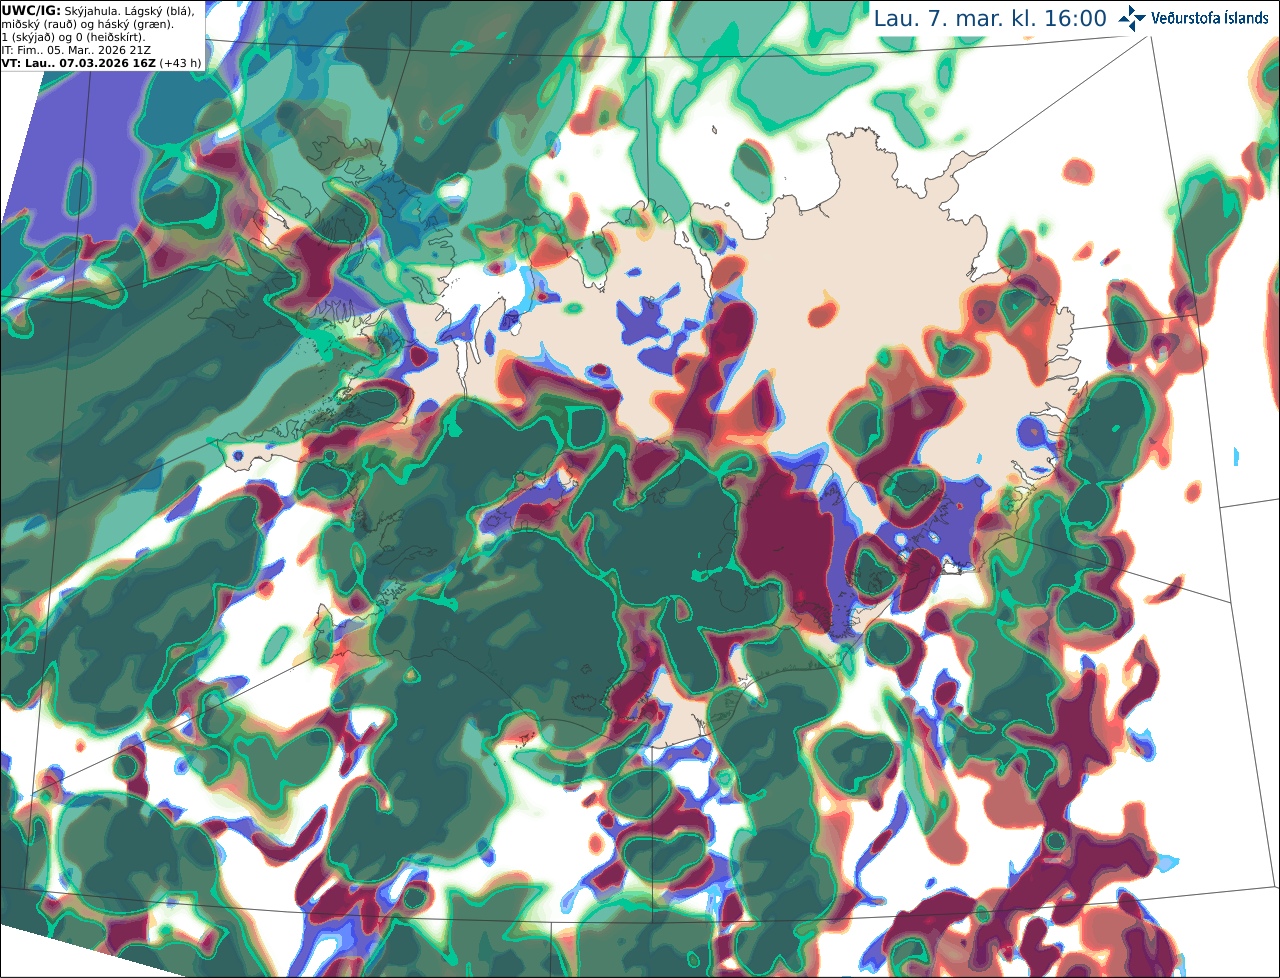Screen dimensions: 1280x978
Task: Click the 'IT: Fim.. 05. Mar.. 2026 21Z' line
Action: point(76,49)
